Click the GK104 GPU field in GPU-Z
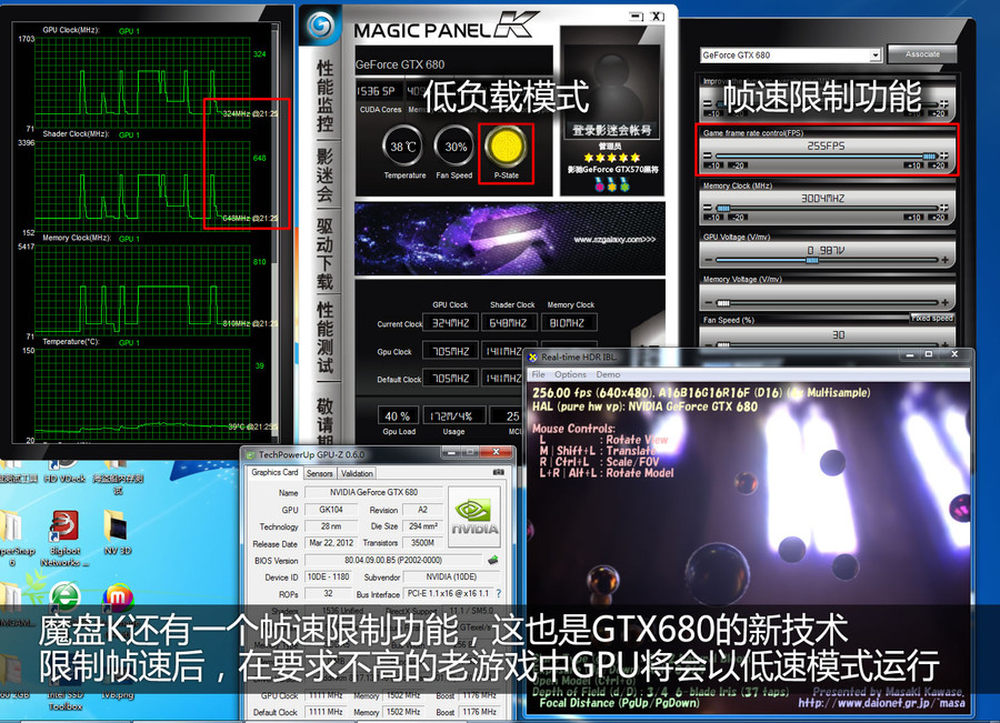Screen dimensions: 1000x723 click(331, 509)
